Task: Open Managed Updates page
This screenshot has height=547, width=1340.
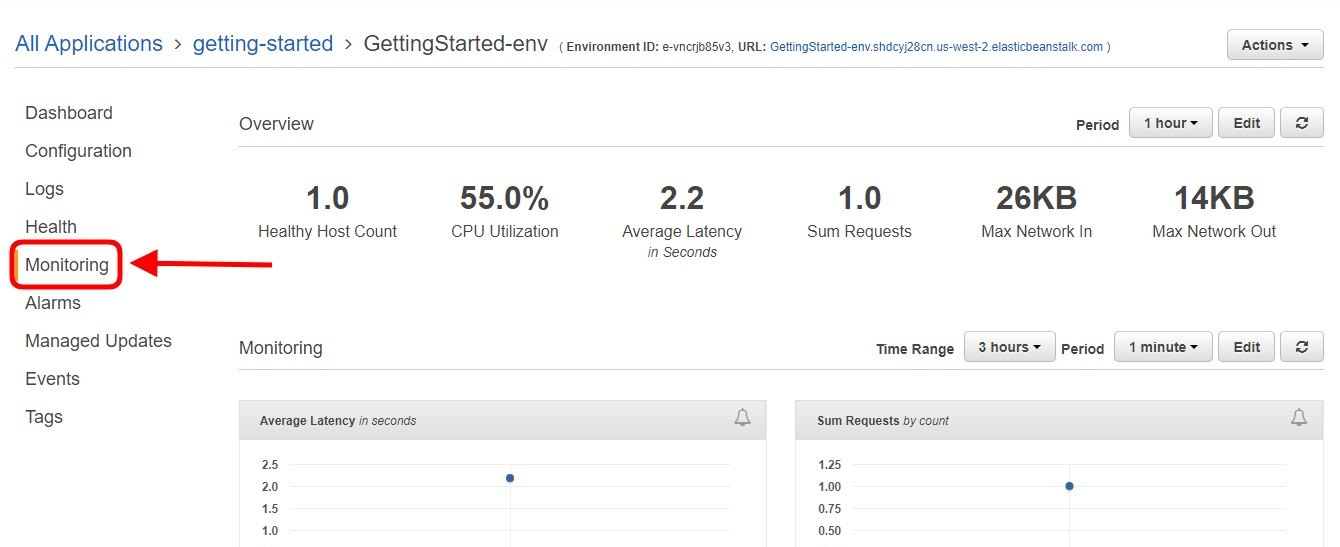Action: click(x=98, y=341)
